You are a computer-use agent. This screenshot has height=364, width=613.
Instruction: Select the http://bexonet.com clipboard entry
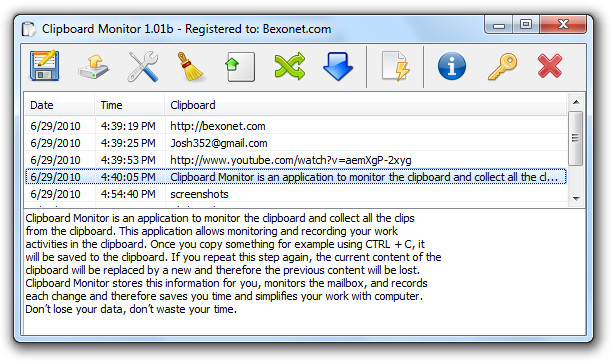296,126
